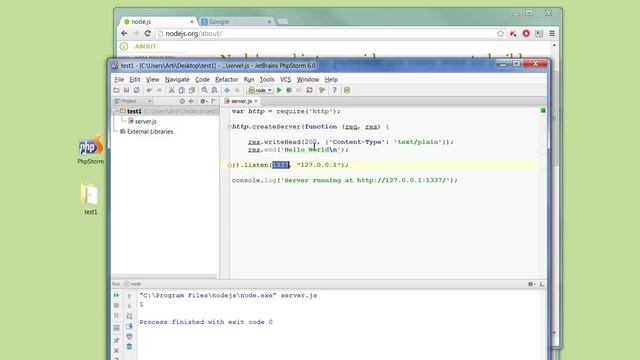The width and height of the screenshot is (640, 360).
Task: Click the Paste toolbar icon
Action: 191,90
